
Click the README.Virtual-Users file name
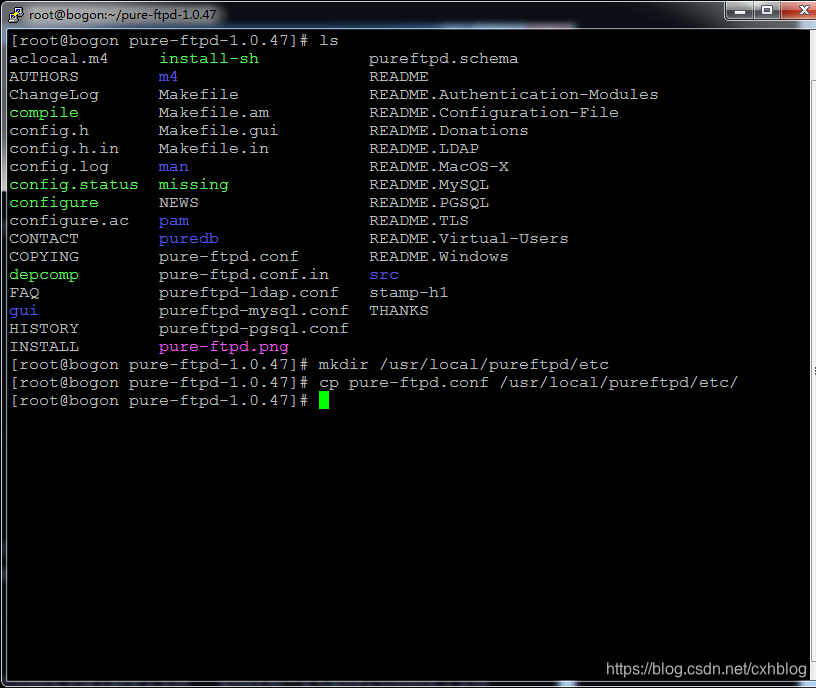pos(468,239)
